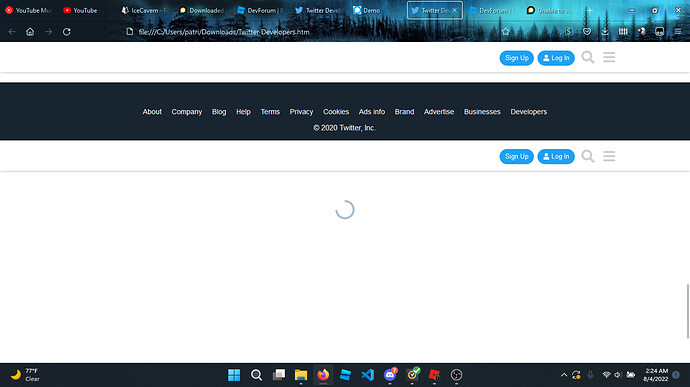Open the Businesses footer link
The height and width of the screenshot is (387, 690).
[482, 112]
